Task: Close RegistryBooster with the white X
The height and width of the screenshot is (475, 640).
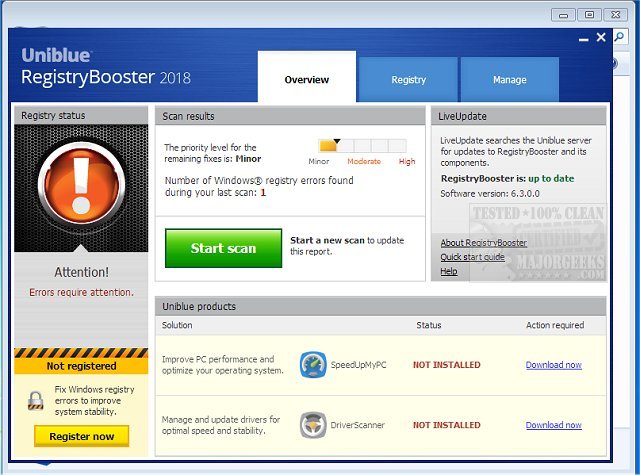Action: [x=601, y=38]
